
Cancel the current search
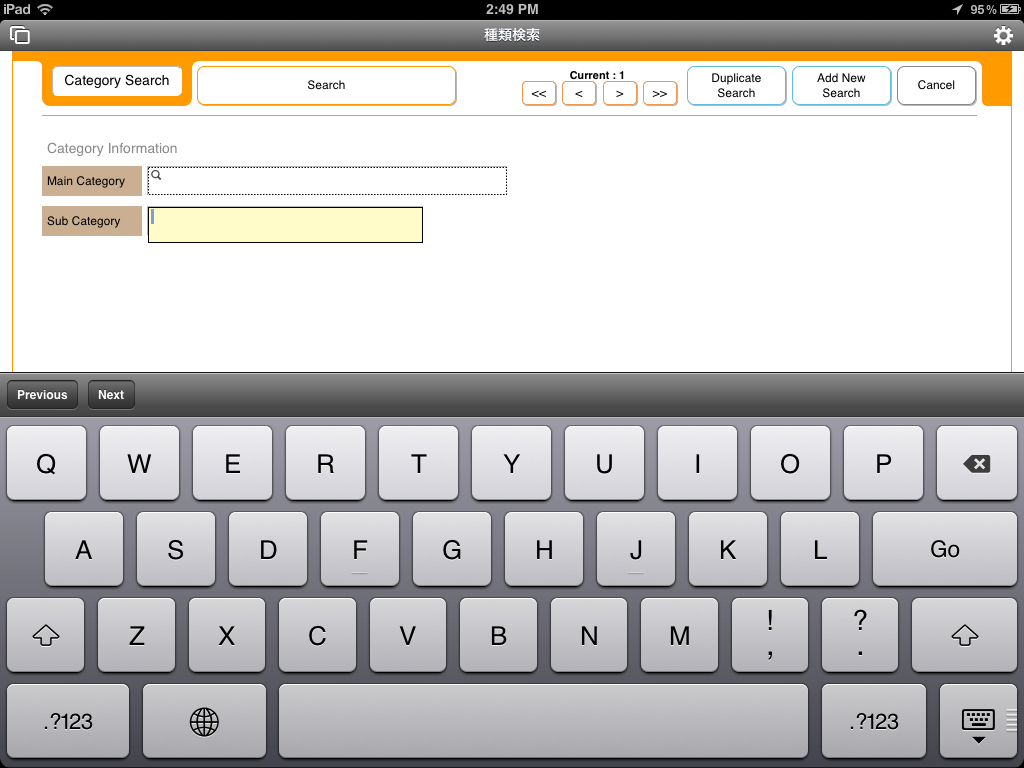936,85
